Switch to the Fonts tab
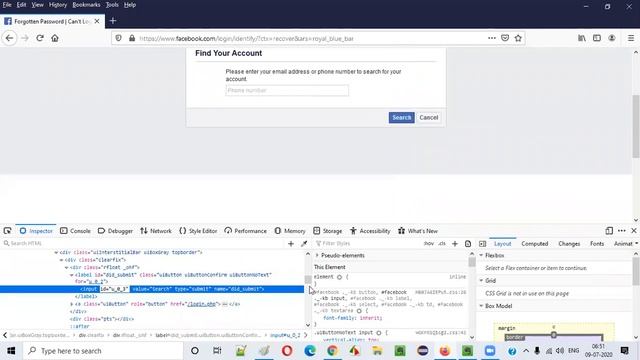Screen dimensions: 640x360 [597, 244]
